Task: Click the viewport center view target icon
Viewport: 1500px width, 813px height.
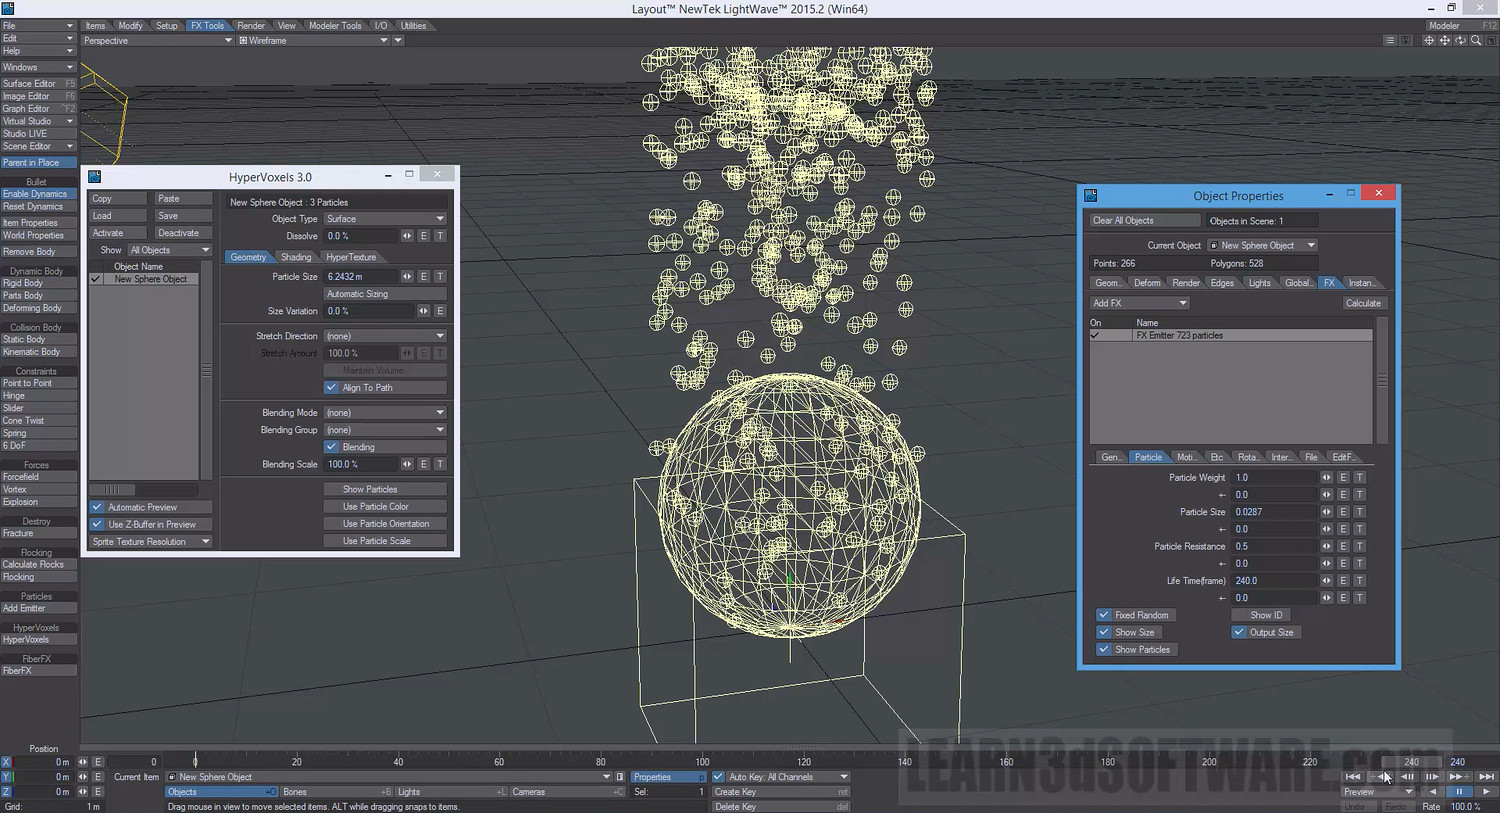Action: [x=1429, y=40]
